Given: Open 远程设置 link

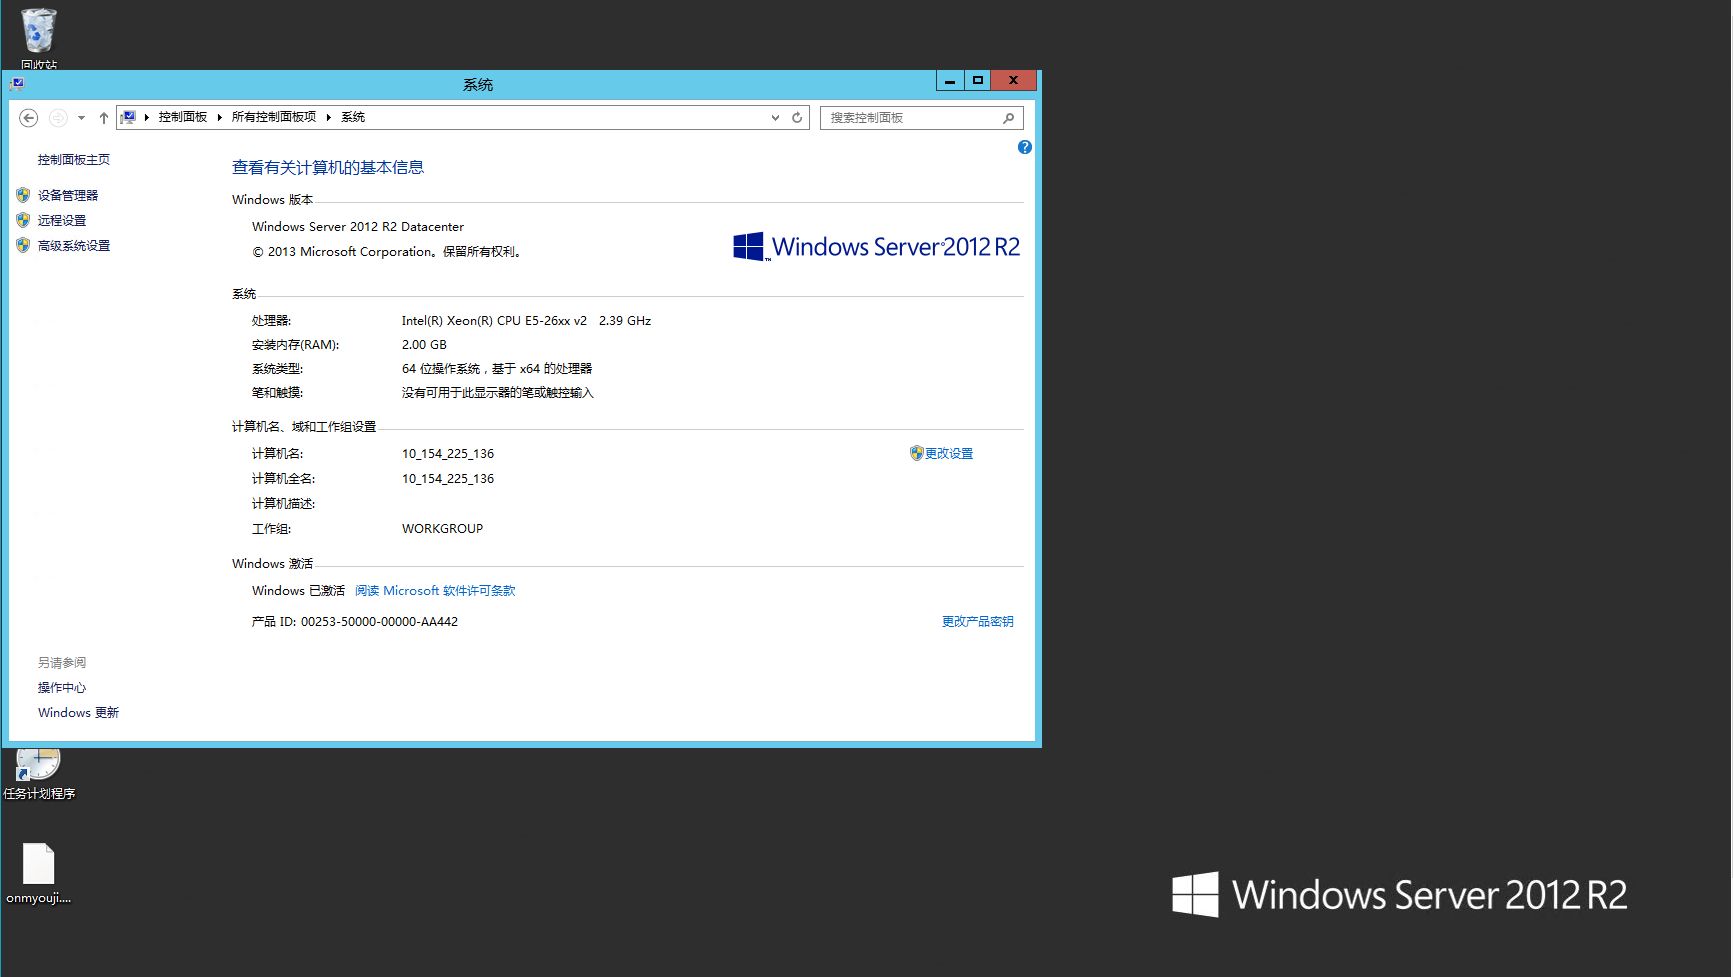Looking at the screenshot, I should (x=62, y=221).
